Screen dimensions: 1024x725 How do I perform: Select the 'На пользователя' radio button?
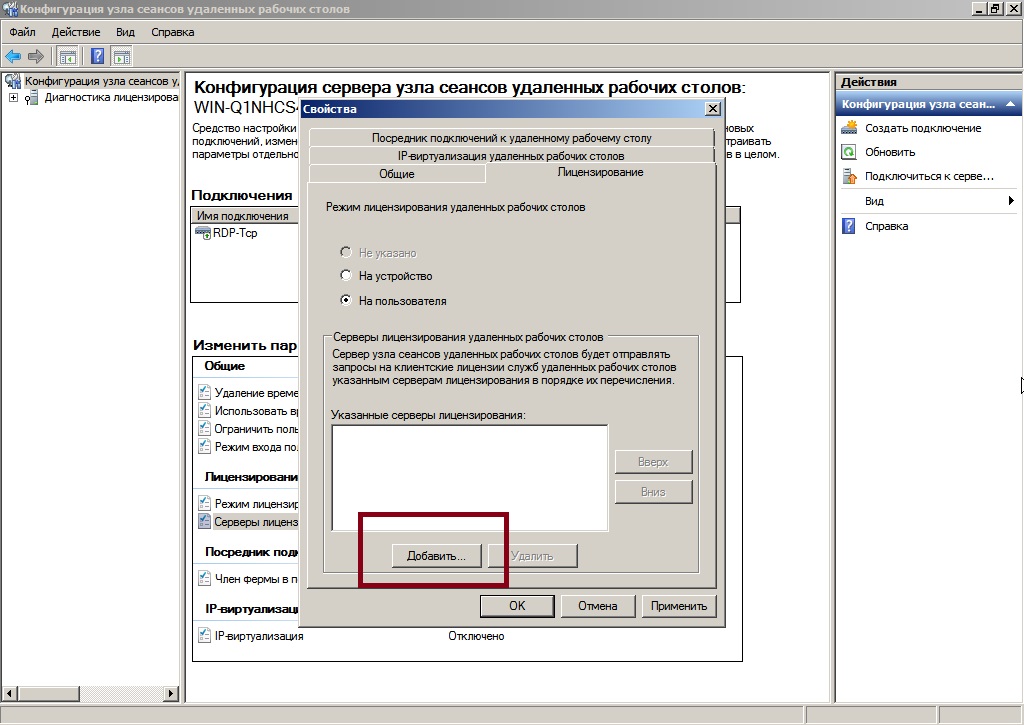(x=346, y=301)
